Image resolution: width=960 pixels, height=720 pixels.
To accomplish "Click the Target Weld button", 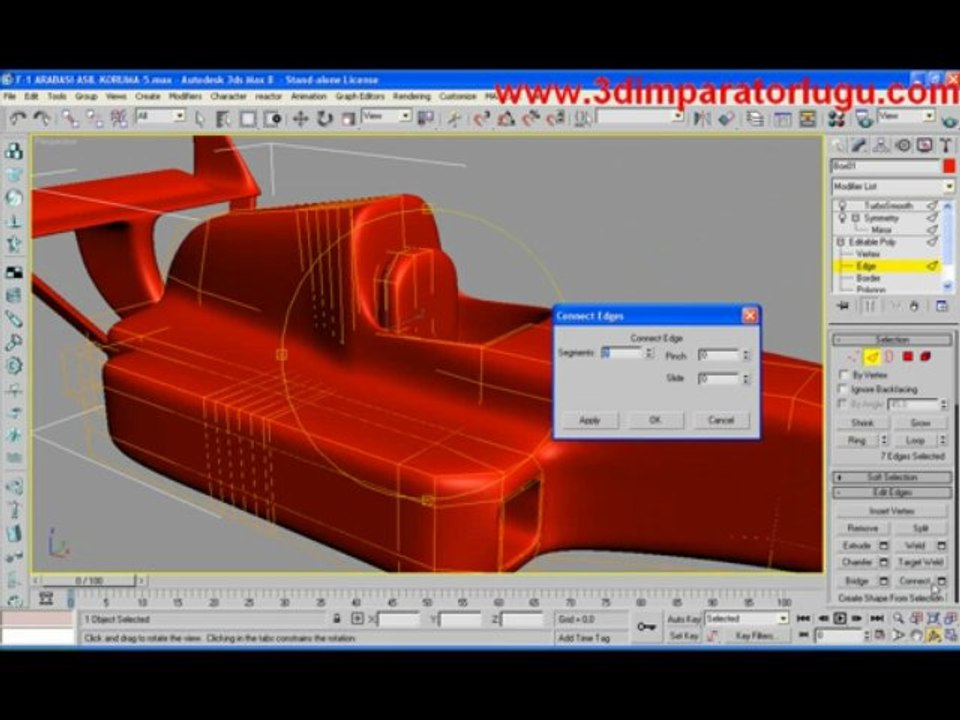I will click(921, 562).
